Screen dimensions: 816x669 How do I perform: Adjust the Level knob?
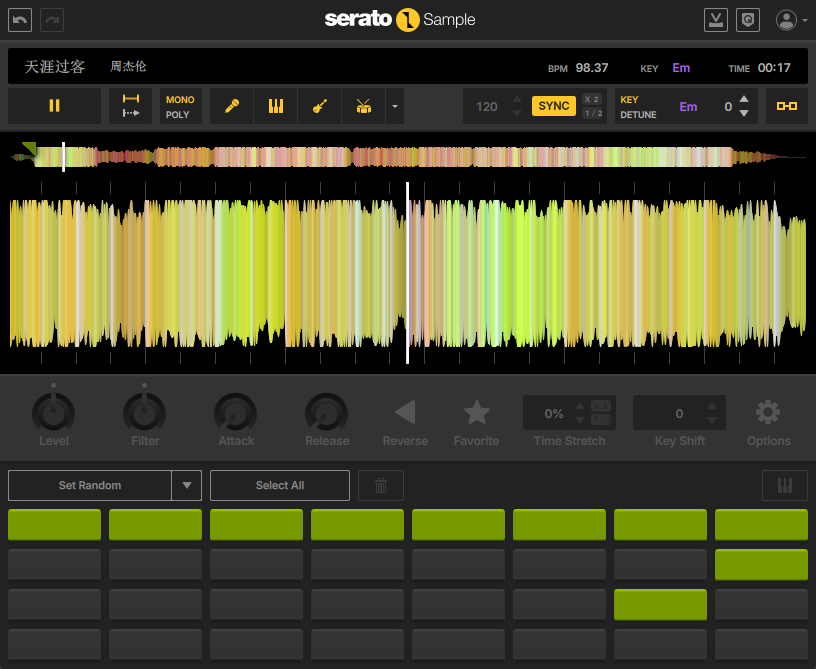tap(54, 413)
